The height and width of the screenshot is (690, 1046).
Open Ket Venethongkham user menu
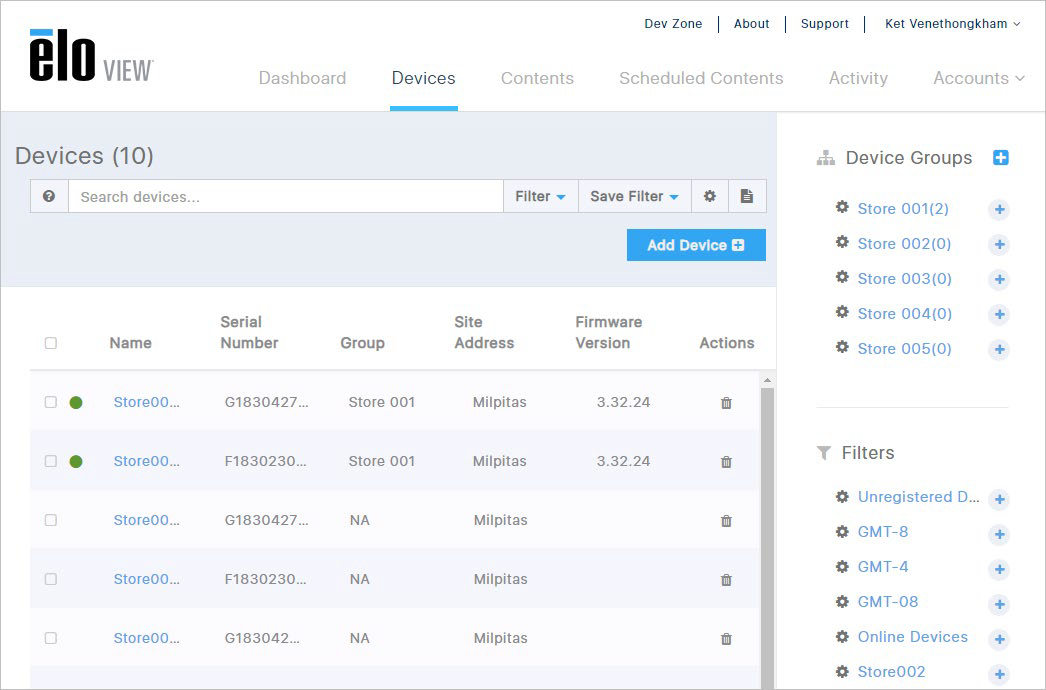[x=953, y=24]
